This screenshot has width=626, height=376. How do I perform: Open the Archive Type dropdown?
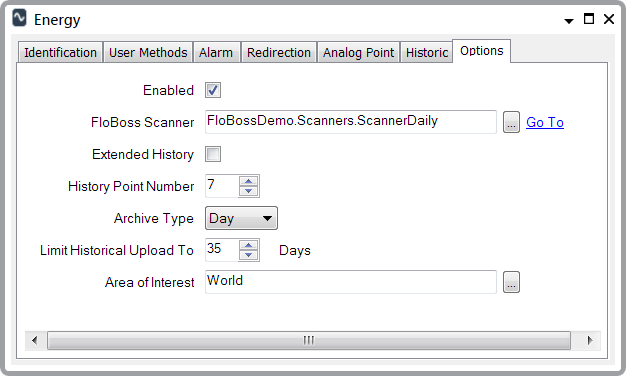click(241, 218)
